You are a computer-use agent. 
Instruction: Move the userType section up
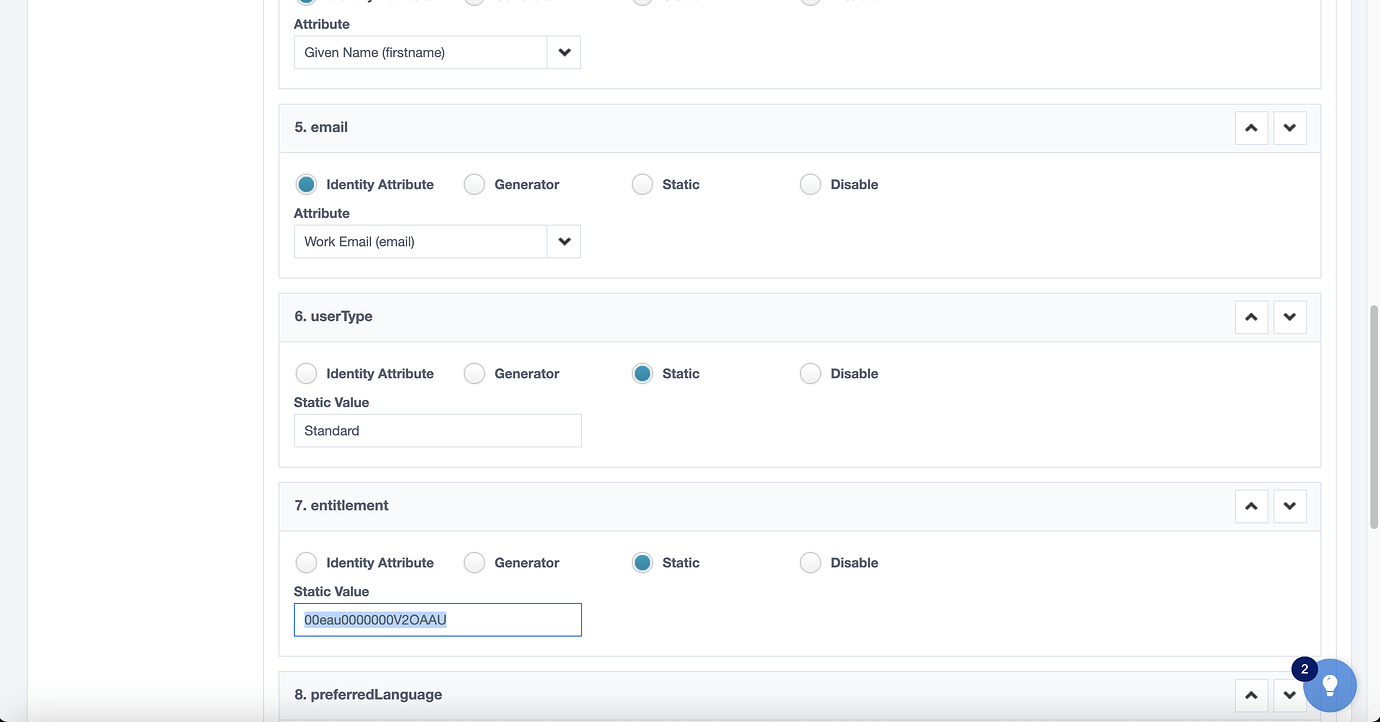pyautogui.click(x=1251, y=317)
